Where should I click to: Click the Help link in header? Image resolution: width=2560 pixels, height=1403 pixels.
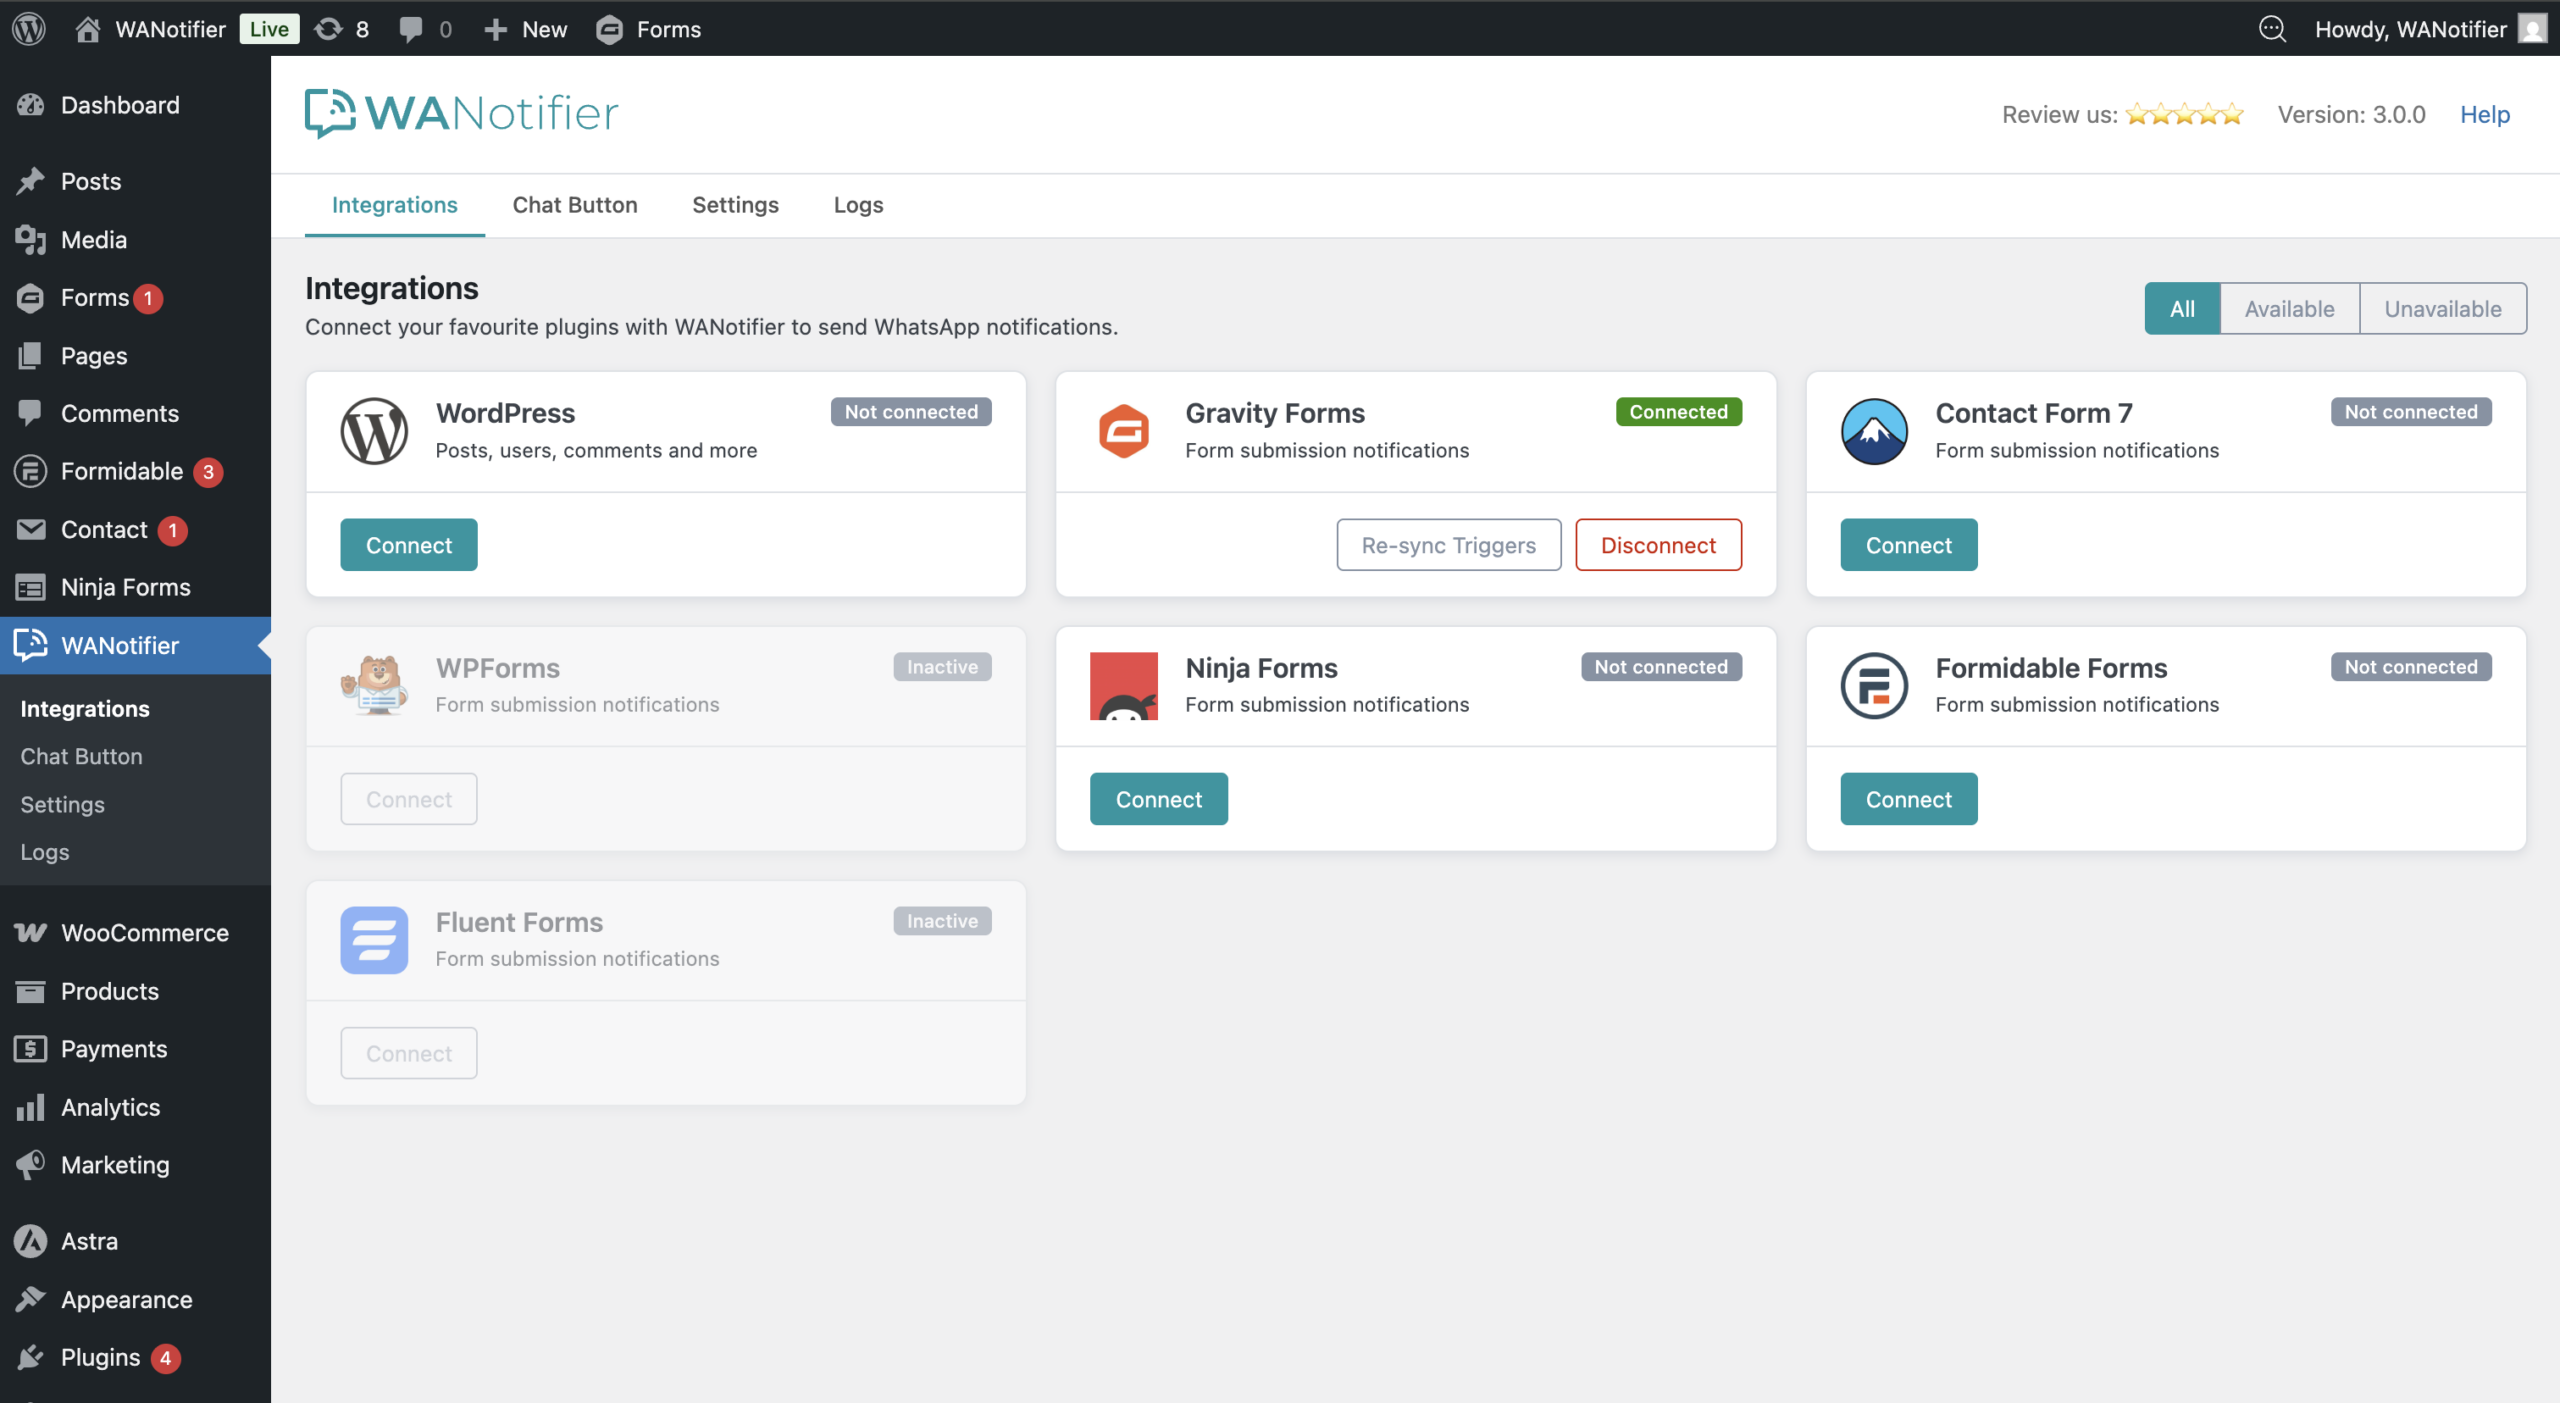point(2484,115)
